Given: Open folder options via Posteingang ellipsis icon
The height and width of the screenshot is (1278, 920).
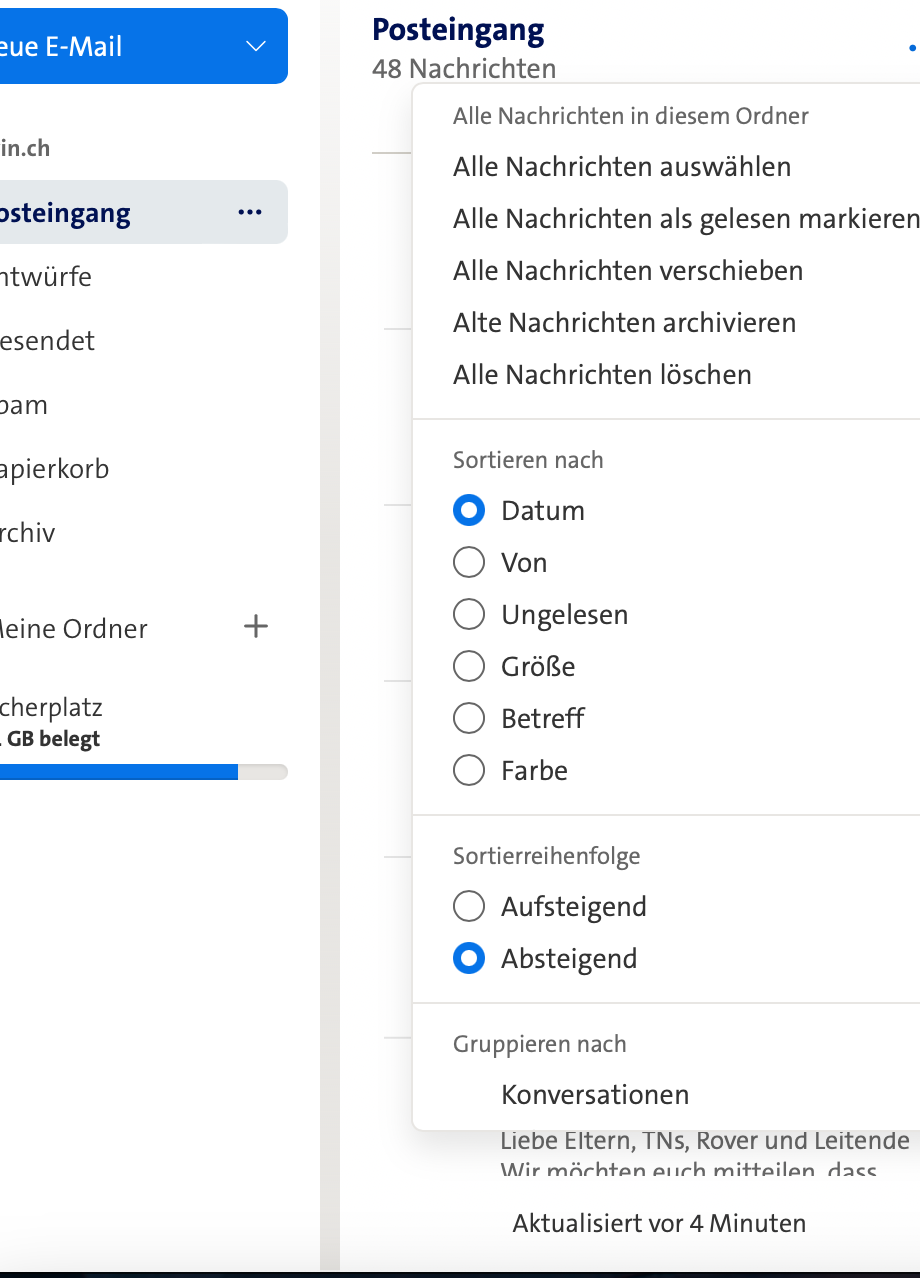Looking at the screenshot, I should pos(249,212).
